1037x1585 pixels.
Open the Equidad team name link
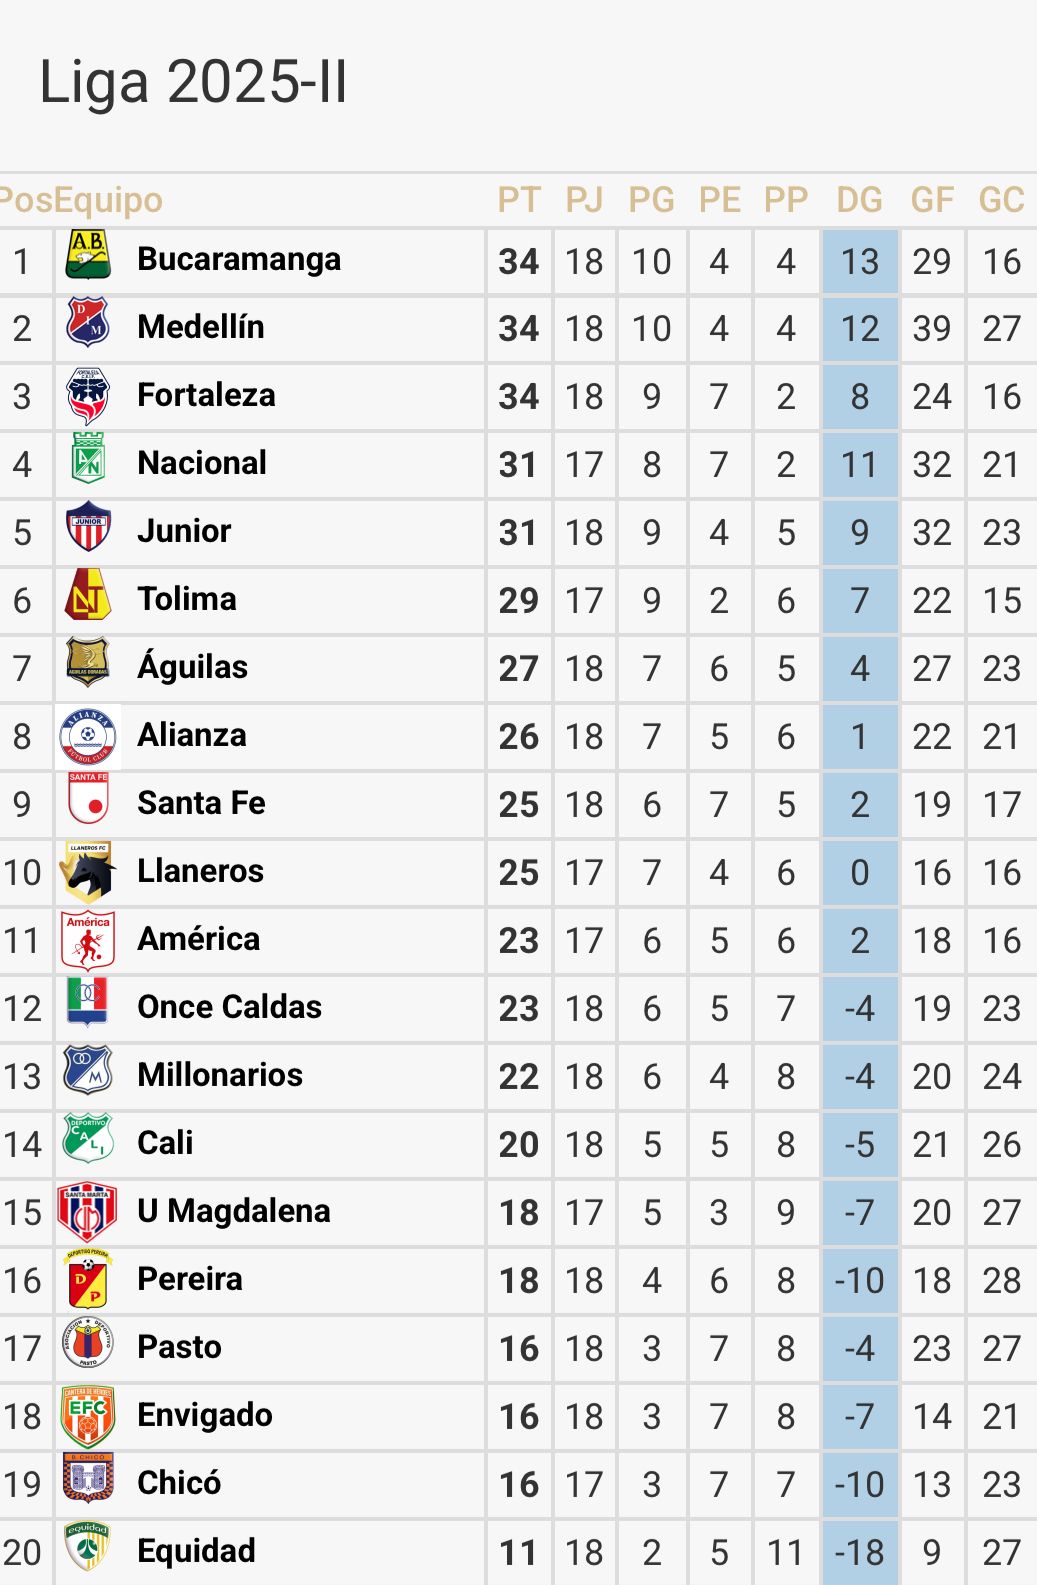click(196, 1551)
